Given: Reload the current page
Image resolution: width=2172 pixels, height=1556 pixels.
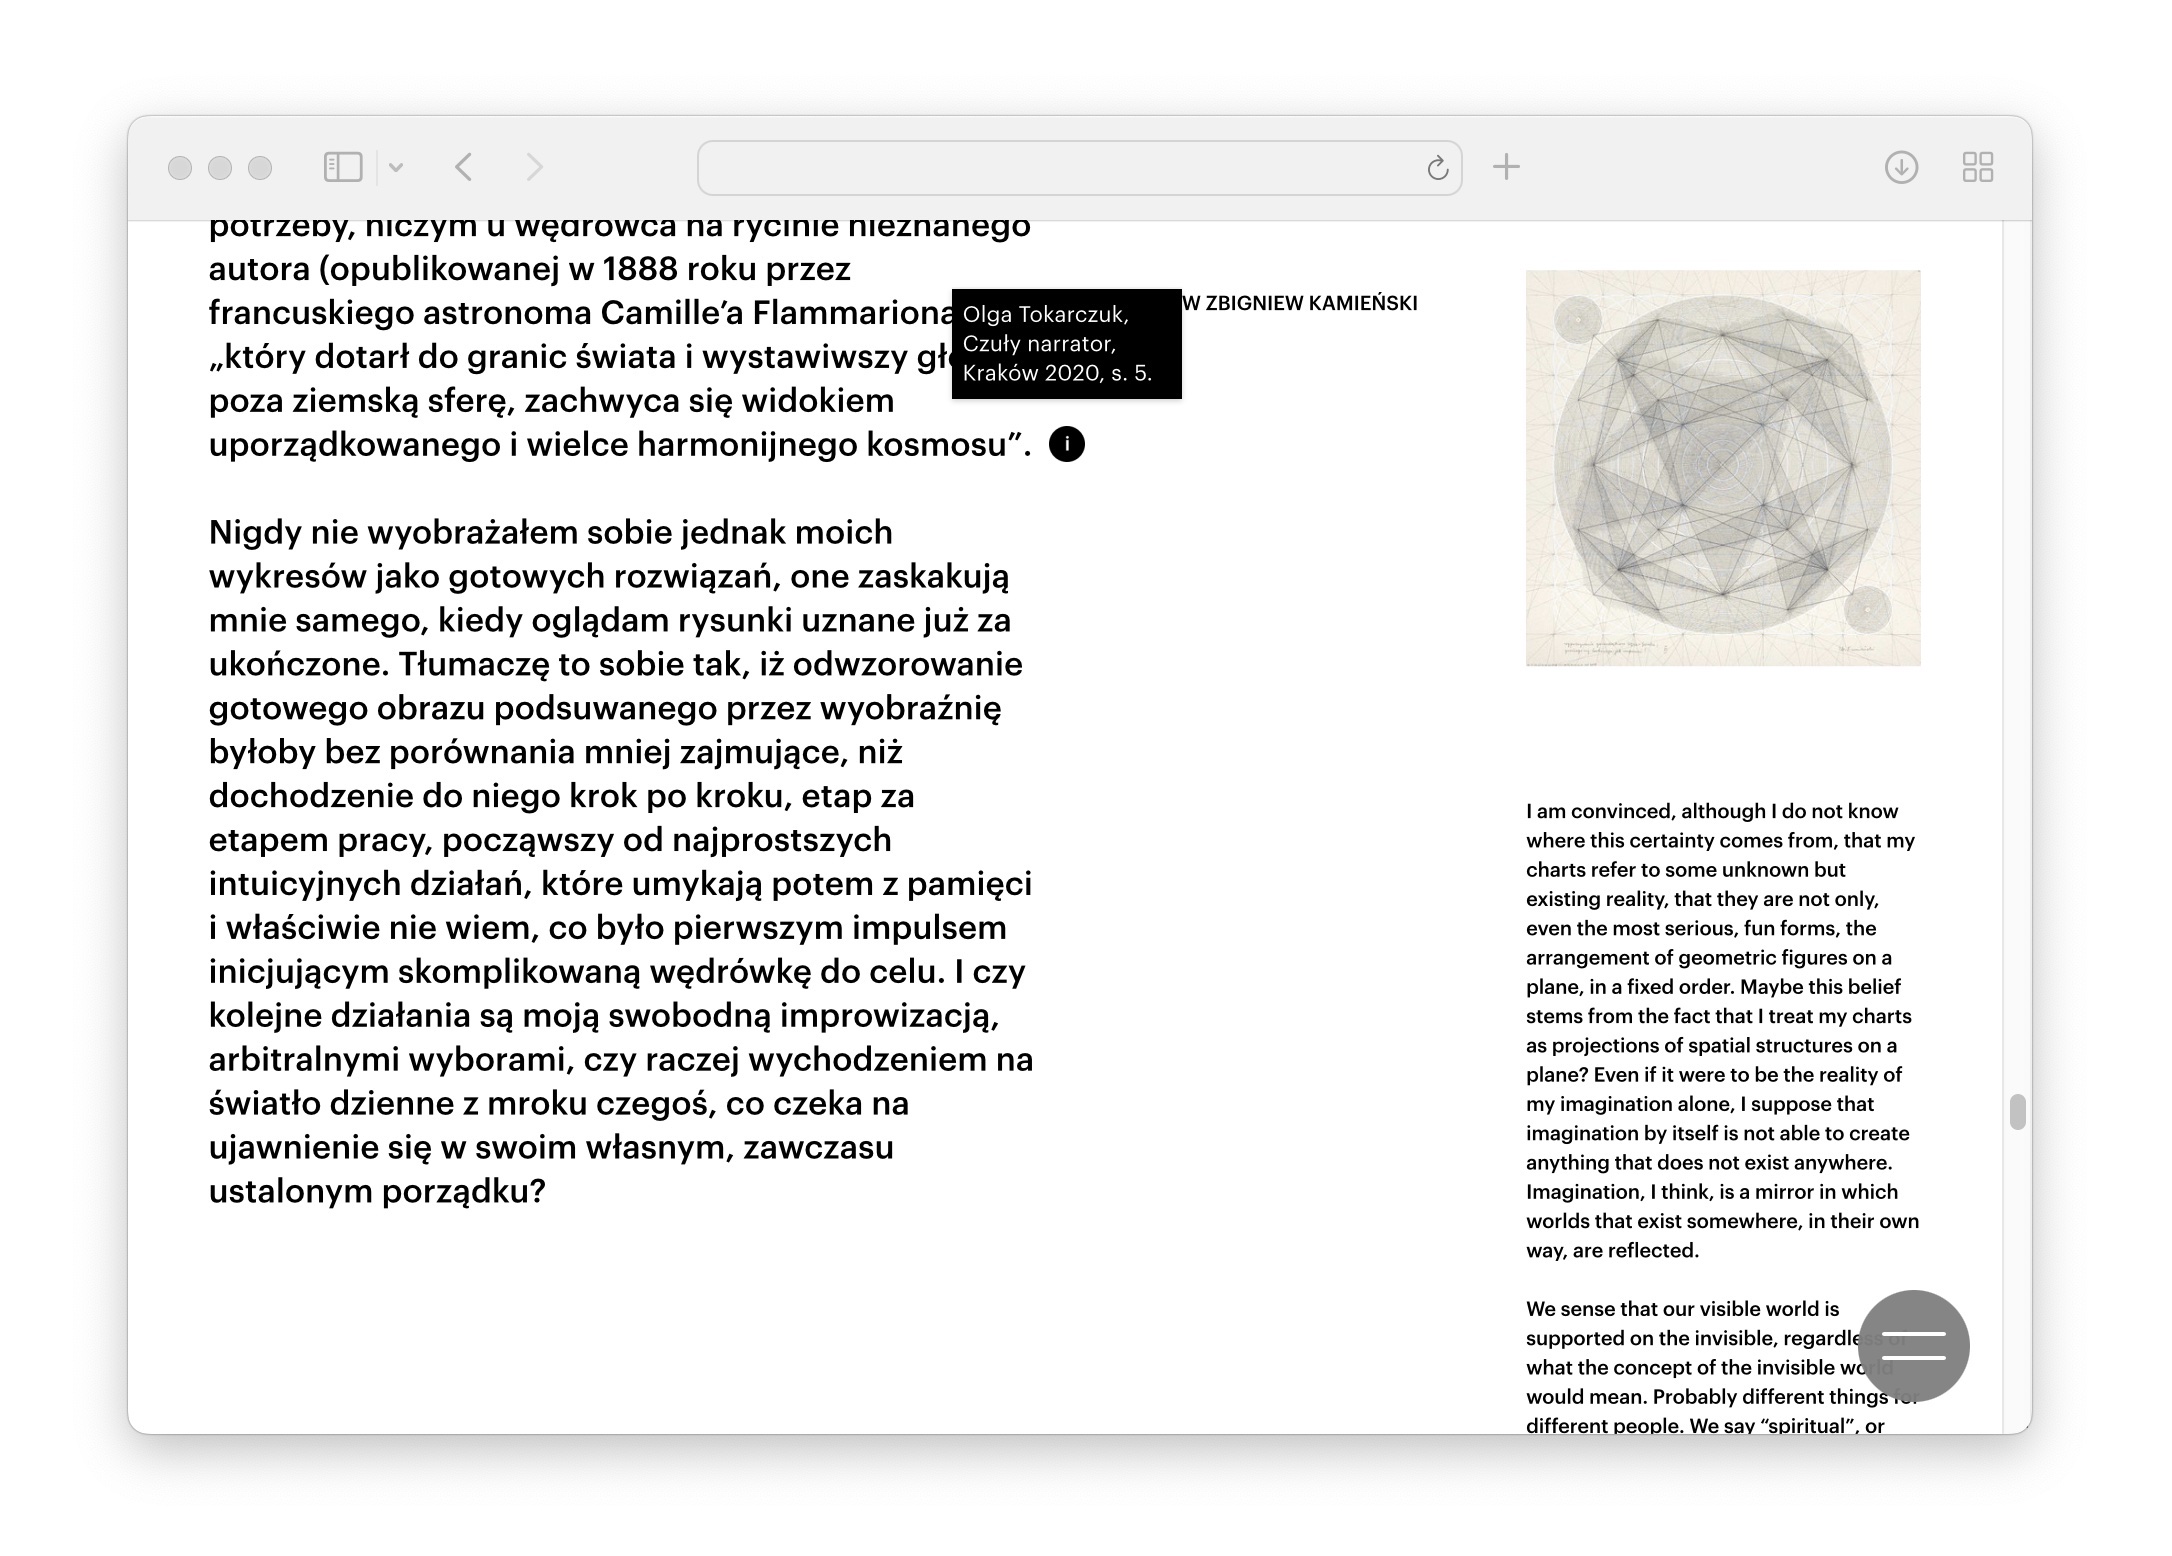Looking at the screenshot, I should coord(1437,168).
